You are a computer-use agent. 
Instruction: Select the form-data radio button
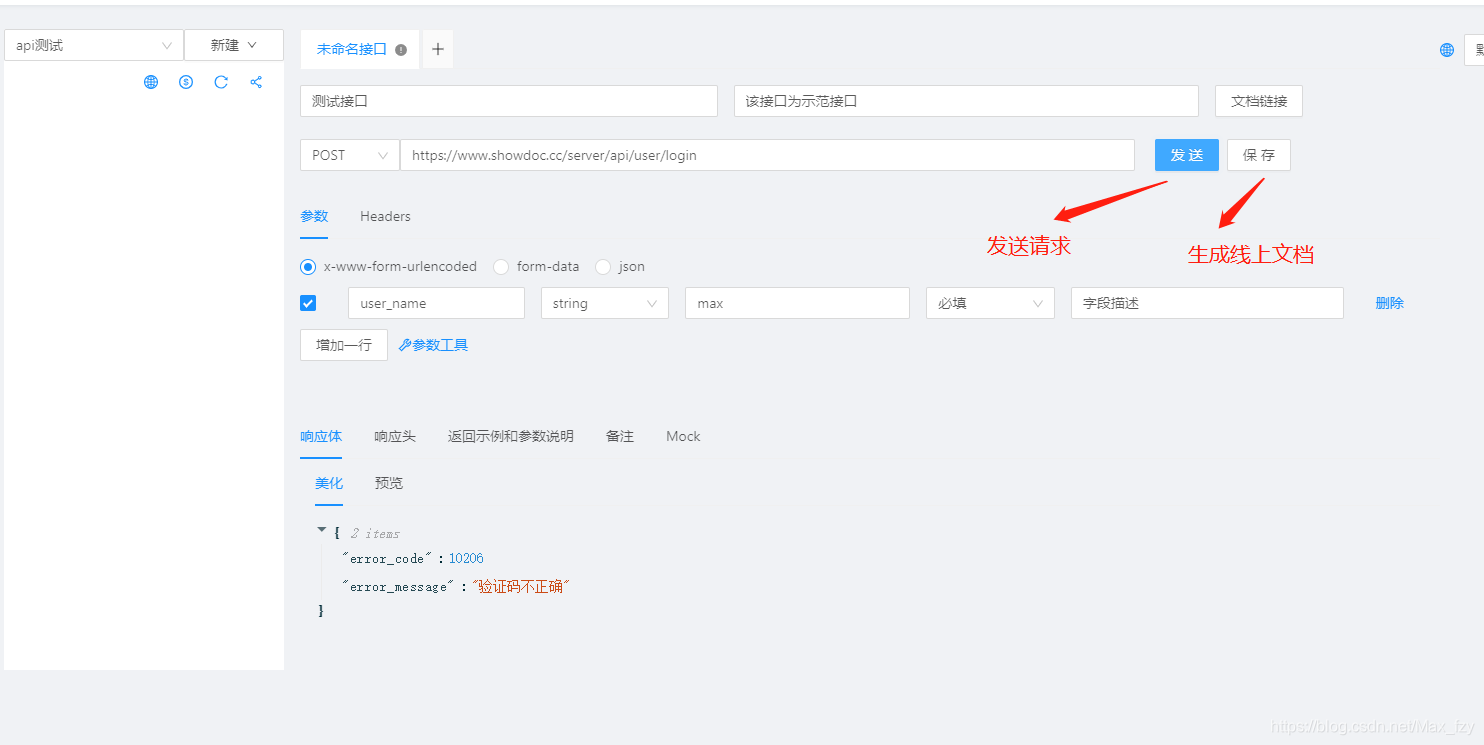[500, 266]
